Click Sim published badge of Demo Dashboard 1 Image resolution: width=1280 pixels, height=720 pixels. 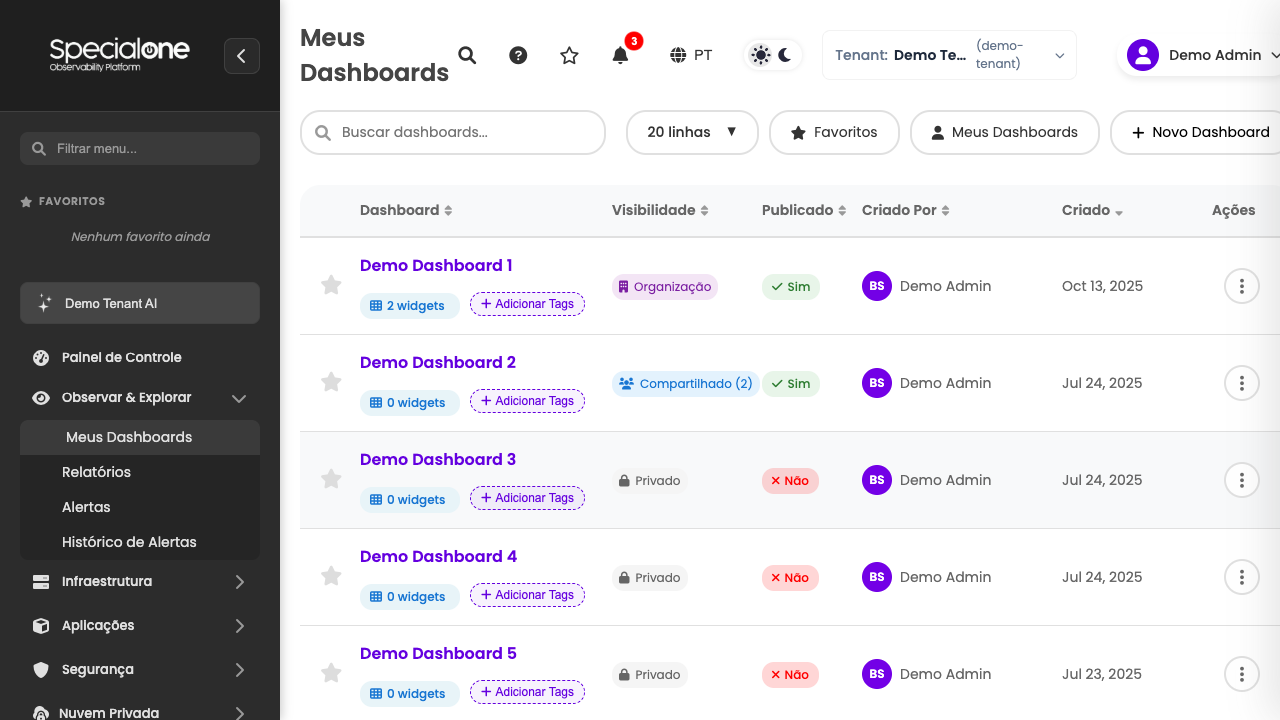790,287
